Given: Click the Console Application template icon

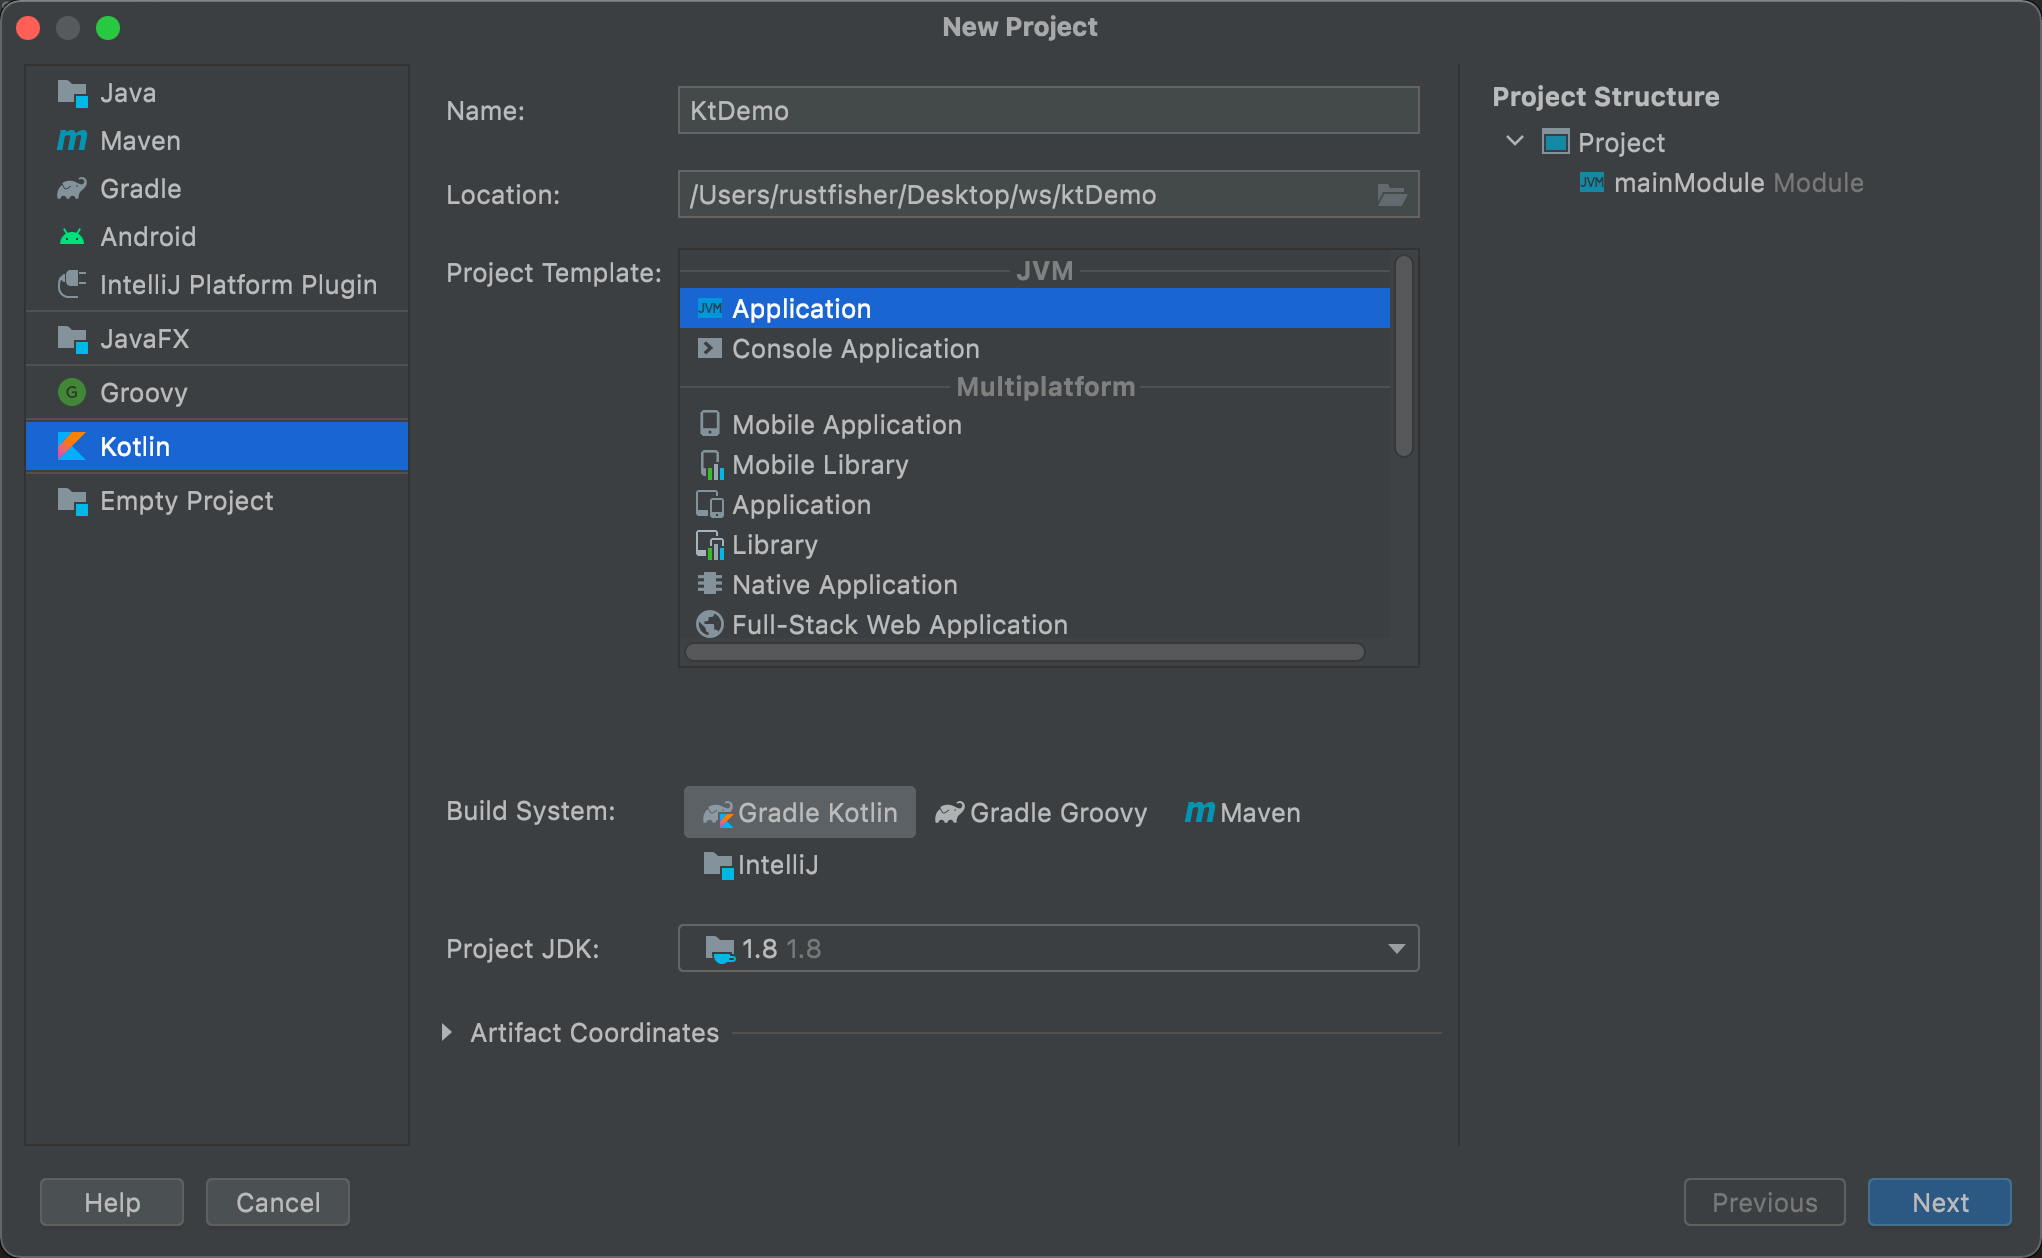Looking at the screenshot, I should click(x=709, y=349).
